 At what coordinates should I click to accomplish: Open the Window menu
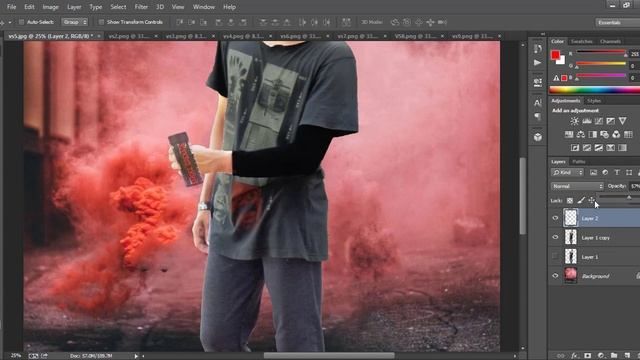pyautogui.click(x=204, y=7)
